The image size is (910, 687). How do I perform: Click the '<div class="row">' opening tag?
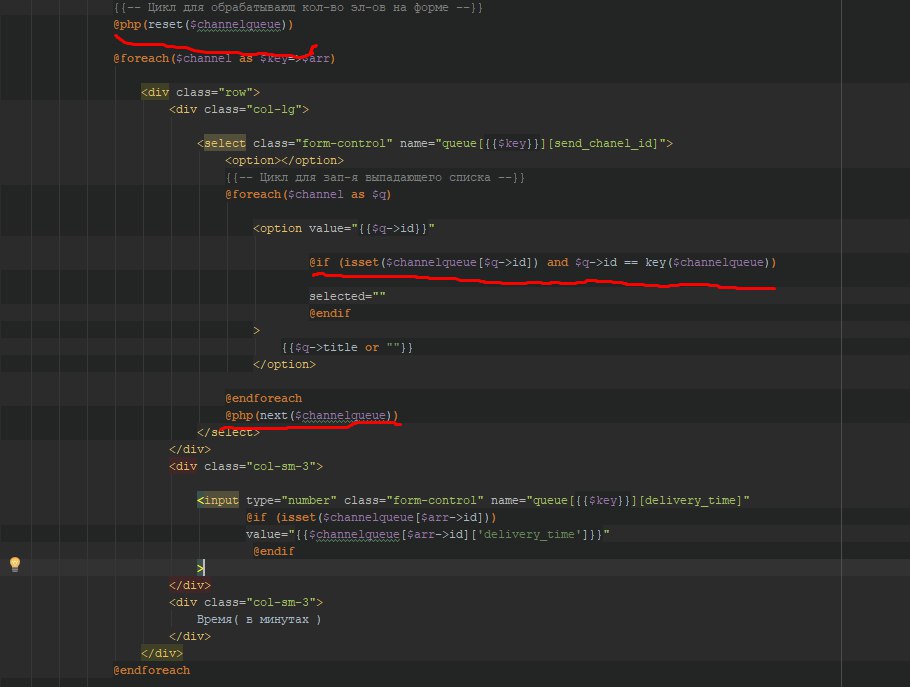coord(200,92)
